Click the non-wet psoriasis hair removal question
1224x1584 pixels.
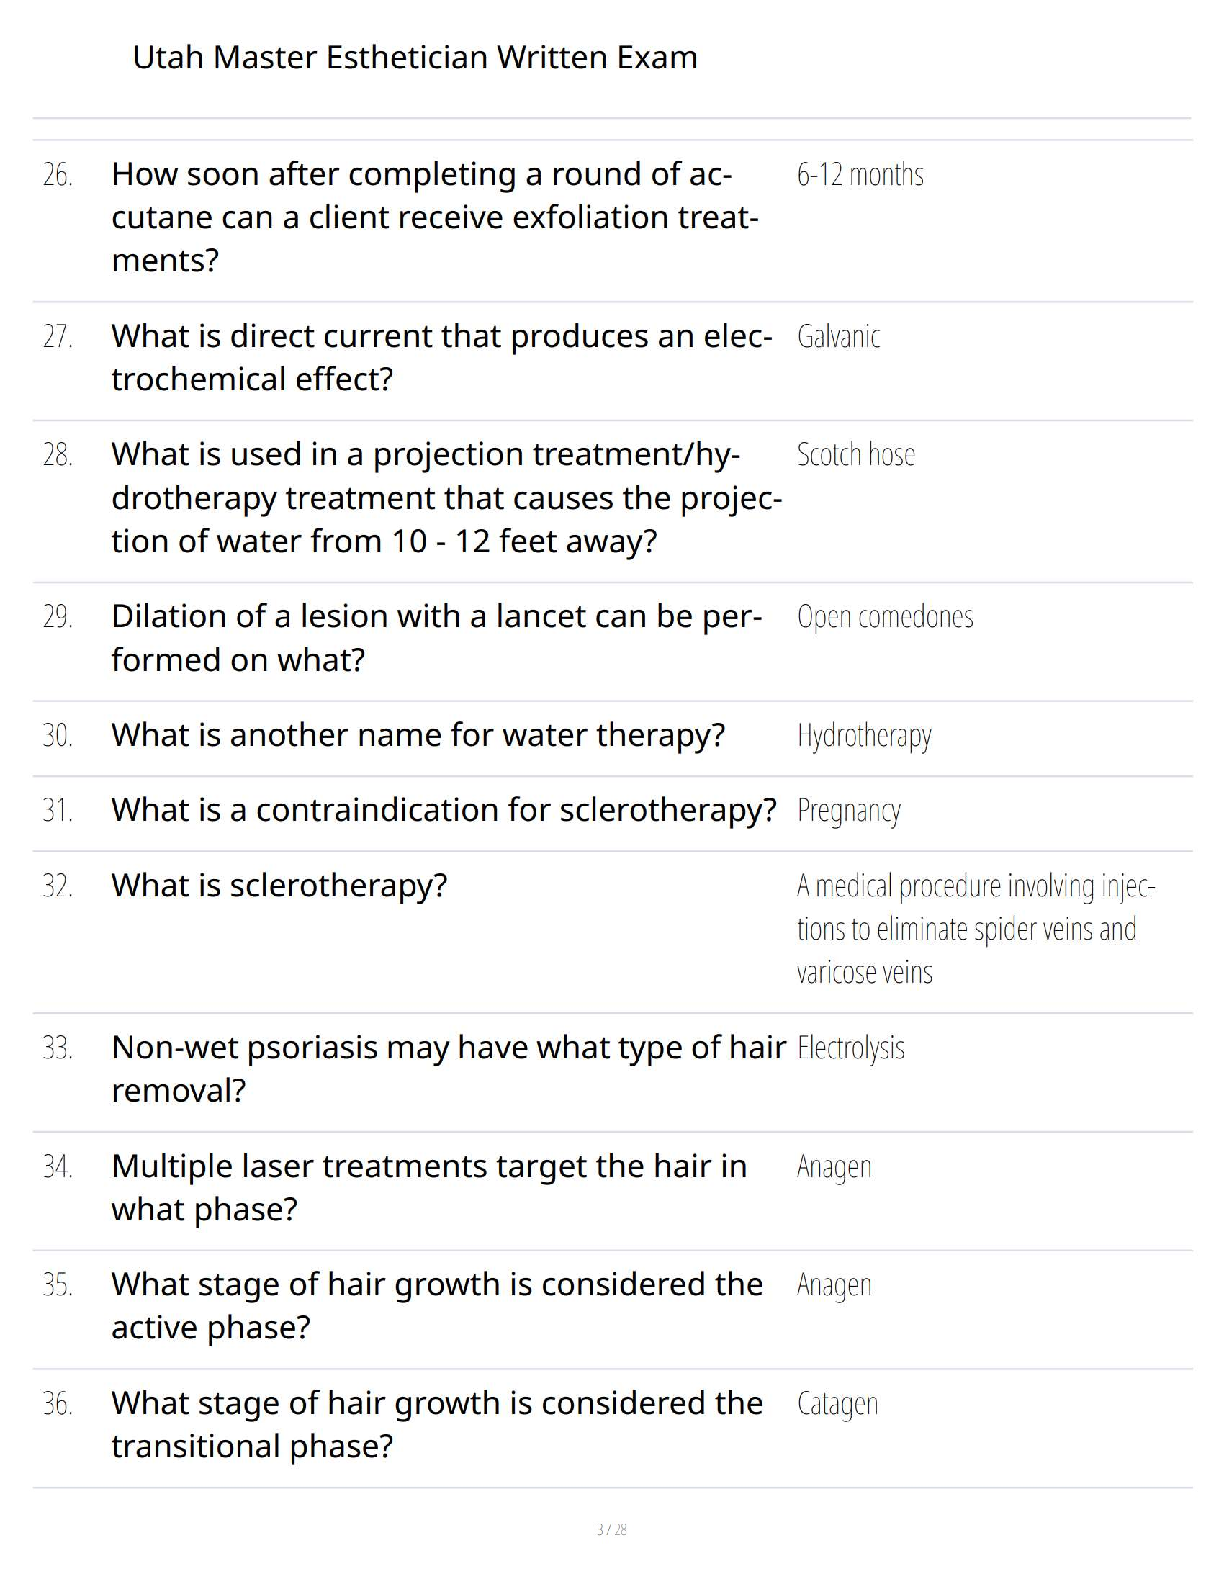(x=448, y=1068)
